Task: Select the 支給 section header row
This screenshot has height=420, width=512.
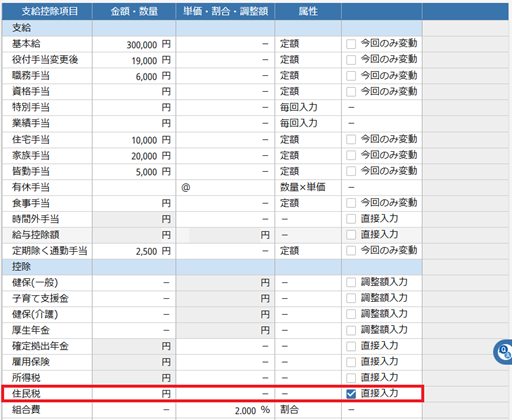Action: (x=212, y=28)
